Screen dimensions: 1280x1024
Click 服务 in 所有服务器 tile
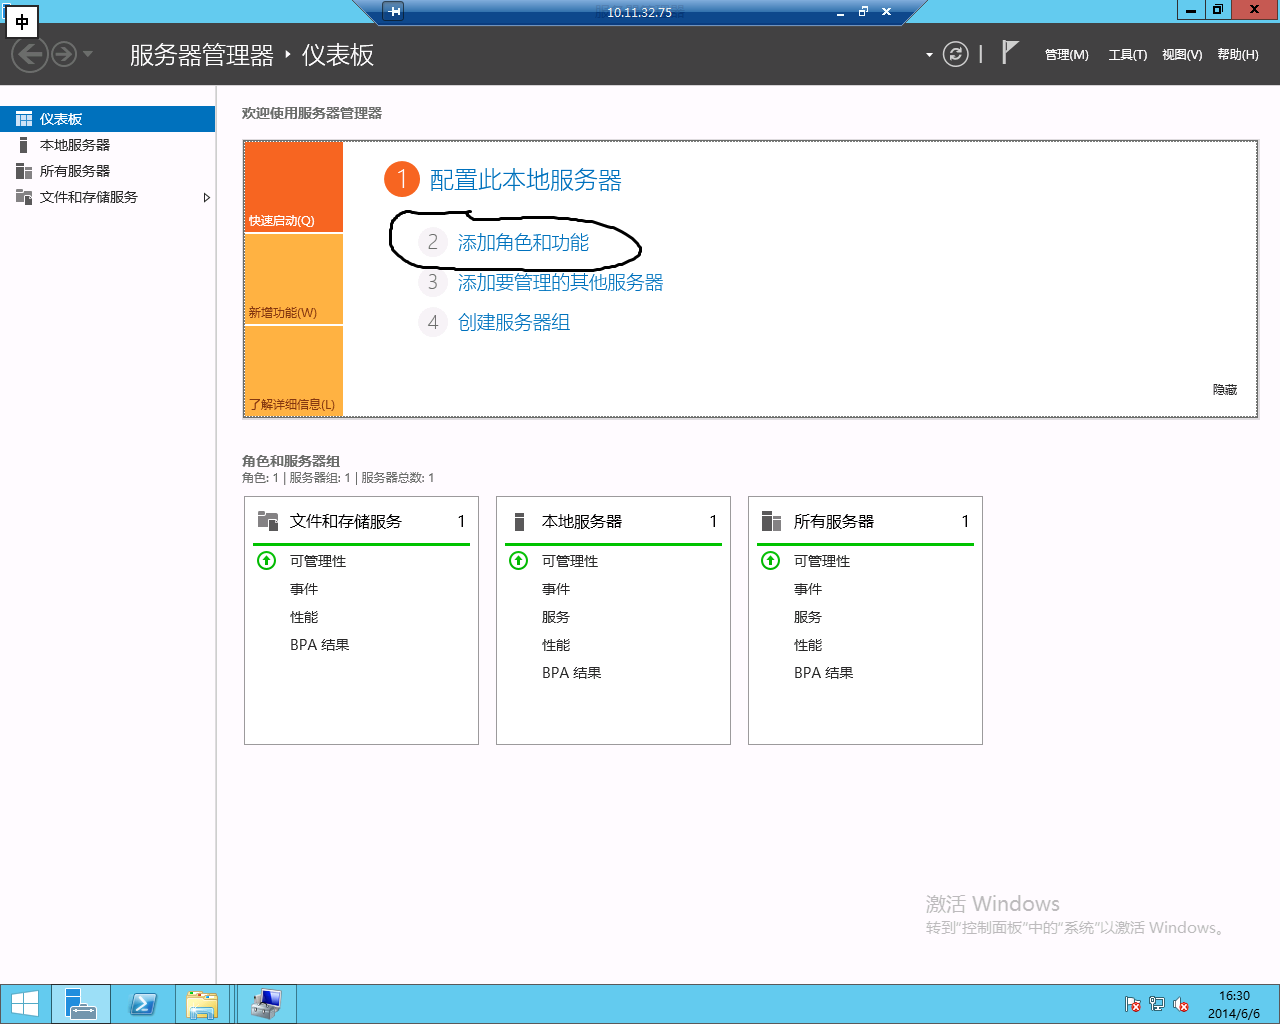808,617
